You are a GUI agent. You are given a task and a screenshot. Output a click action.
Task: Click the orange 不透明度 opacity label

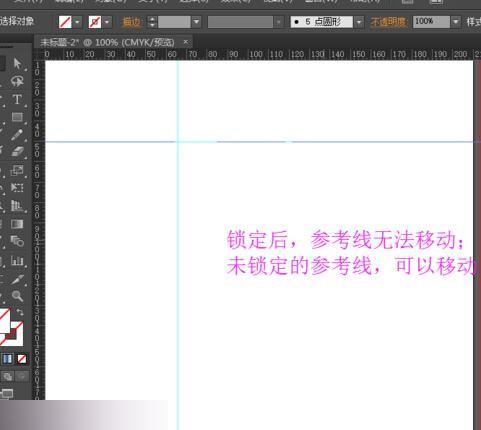(389, 22)
